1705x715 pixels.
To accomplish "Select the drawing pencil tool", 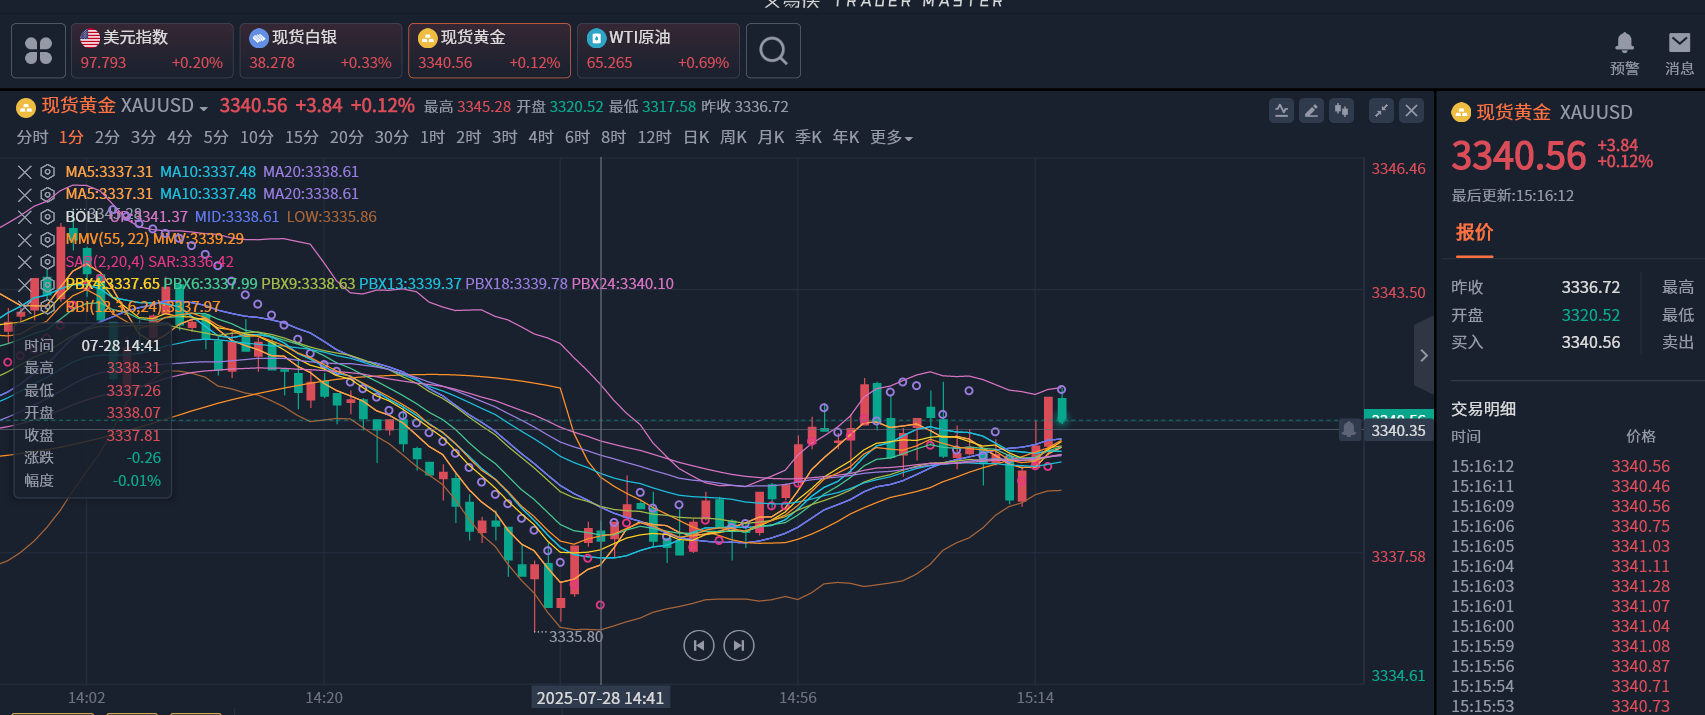I will 1311,111.
